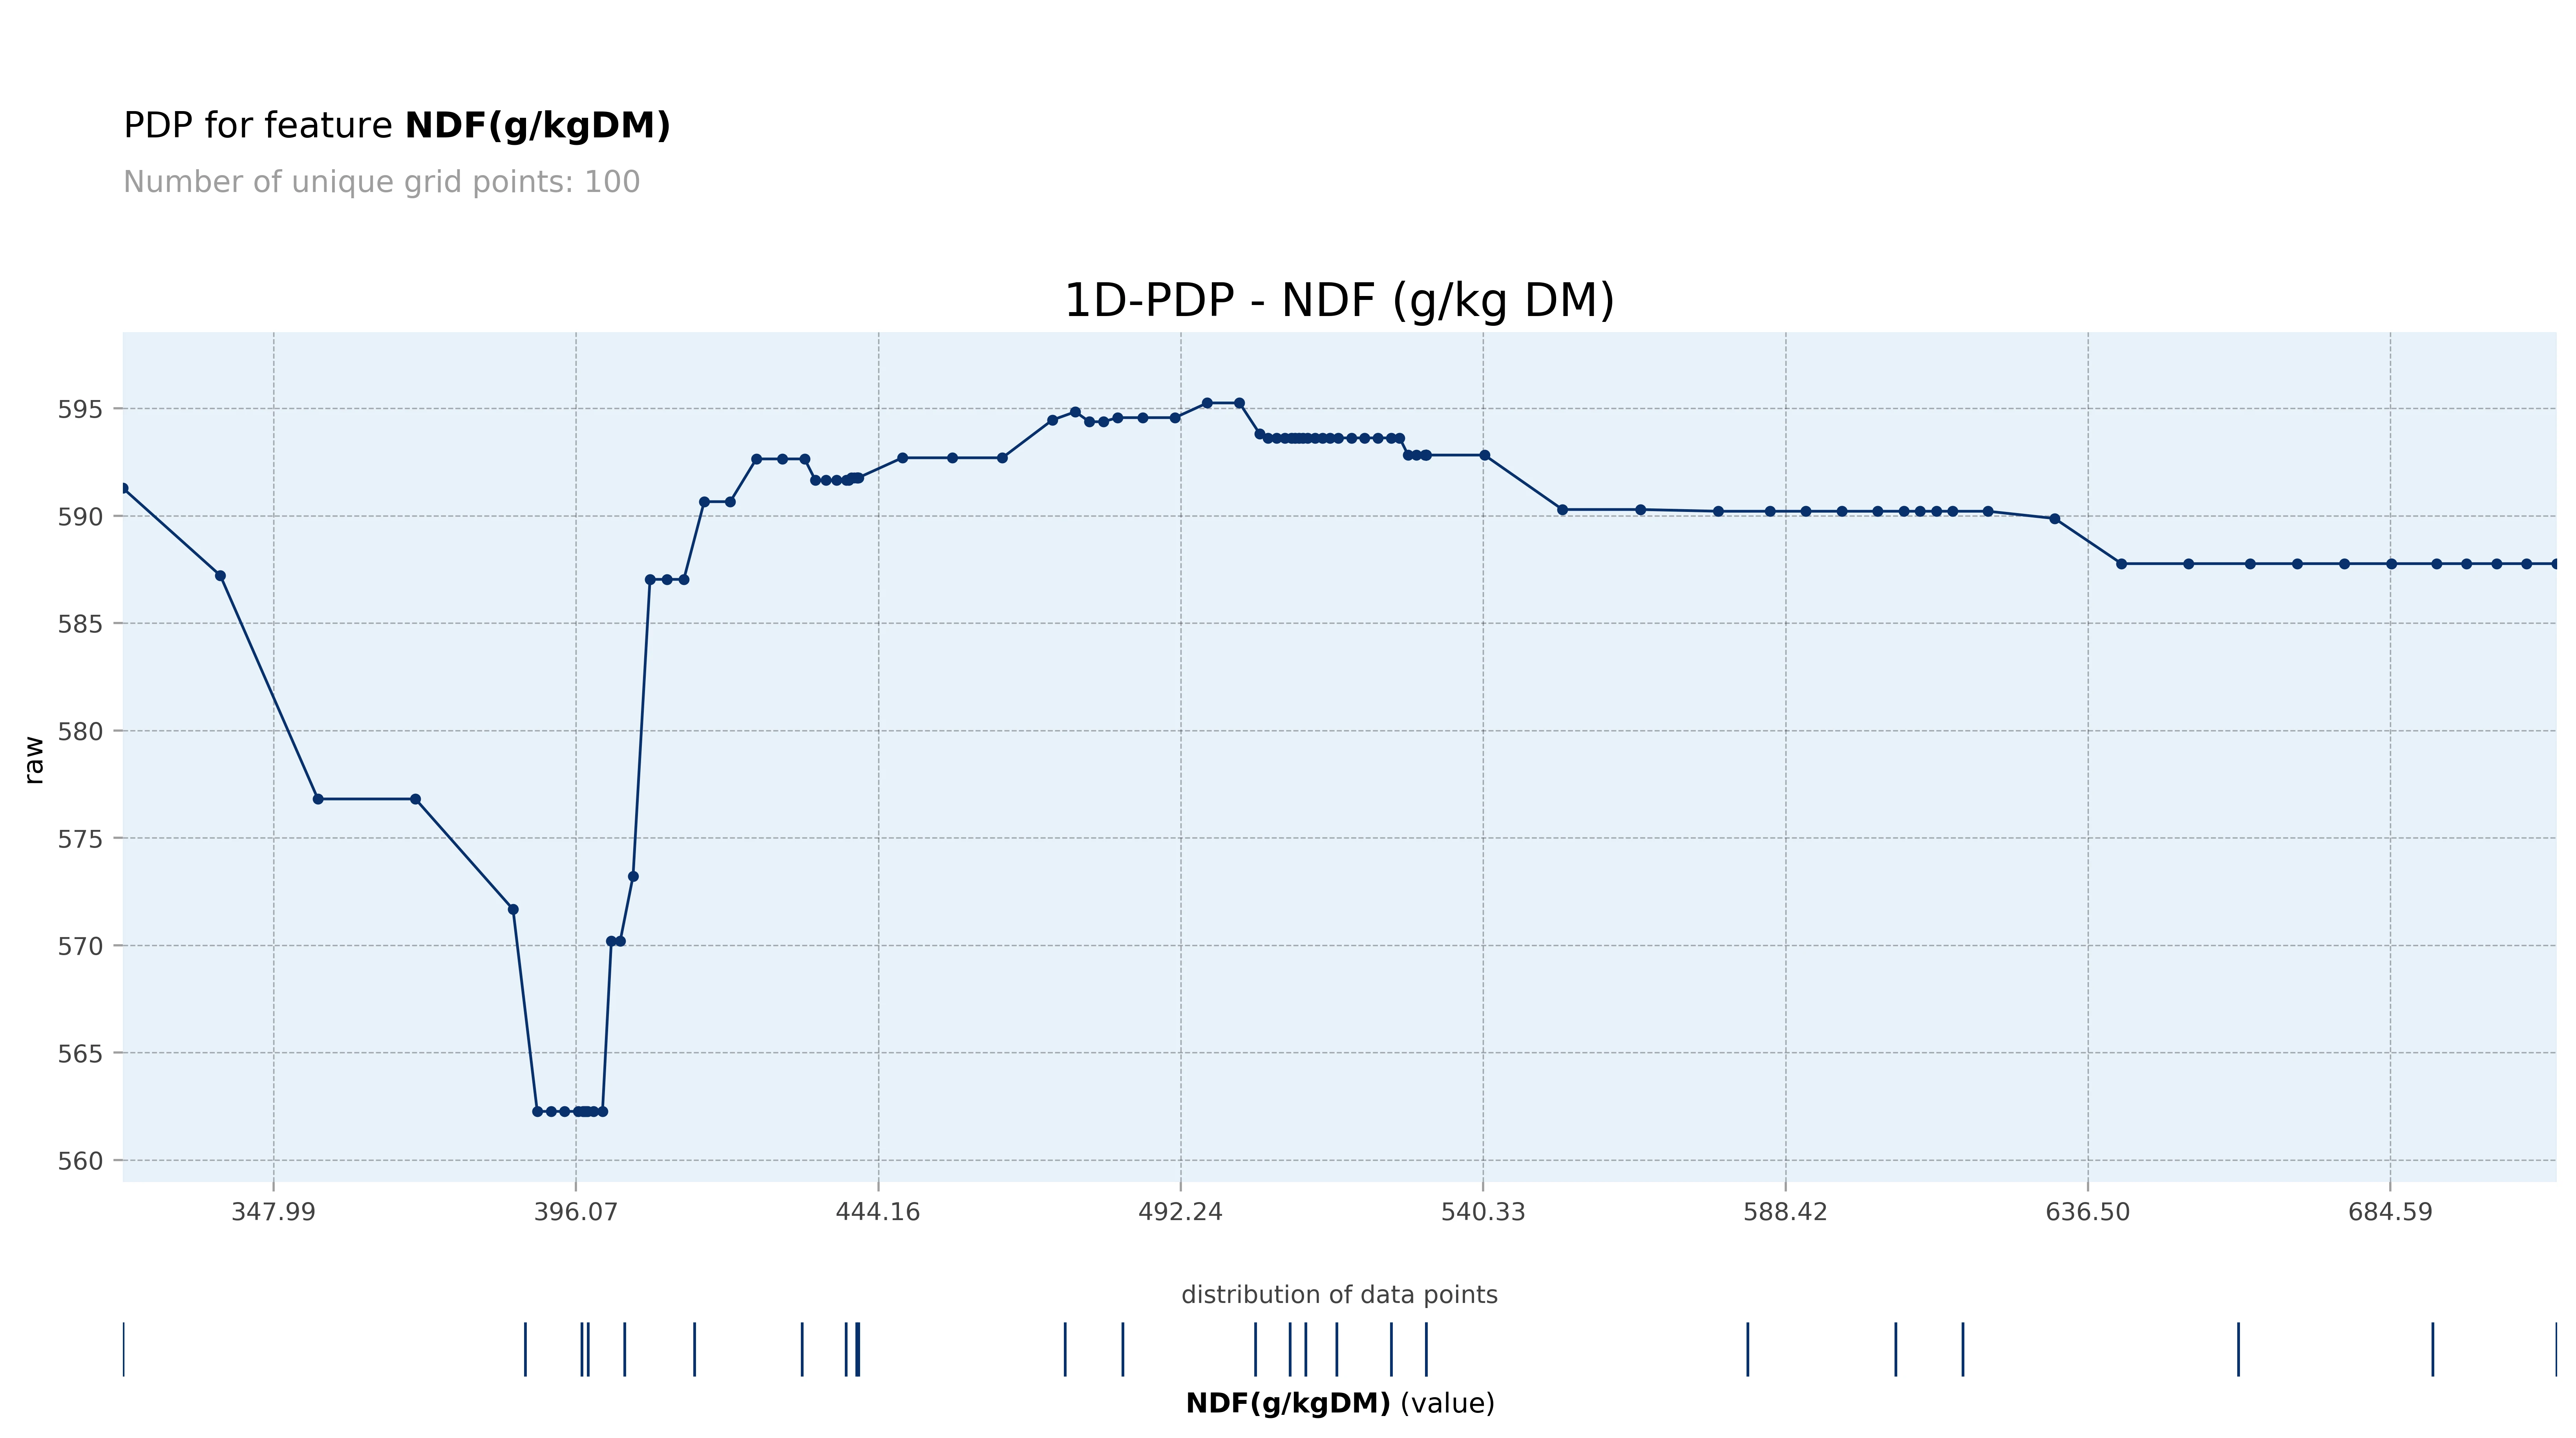Click the 347.99 x-axis tick label
2576x1438 pixels.
point(273,1212)
